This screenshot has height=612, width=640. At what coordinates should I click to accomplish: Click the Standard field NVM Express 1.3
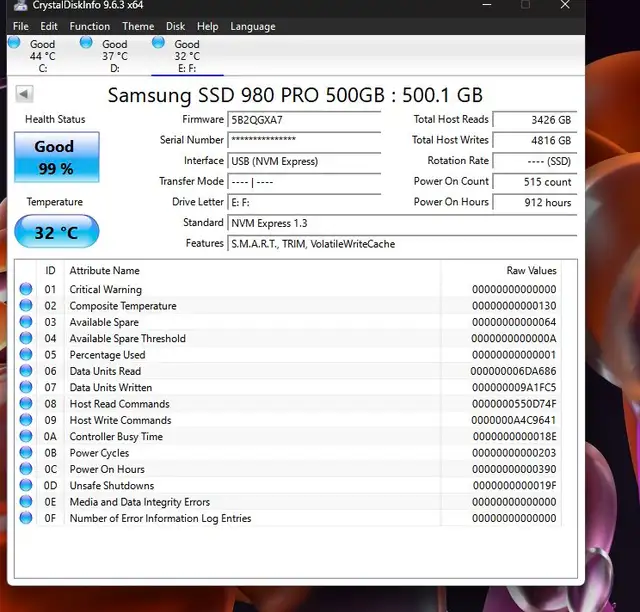[402, 223]
